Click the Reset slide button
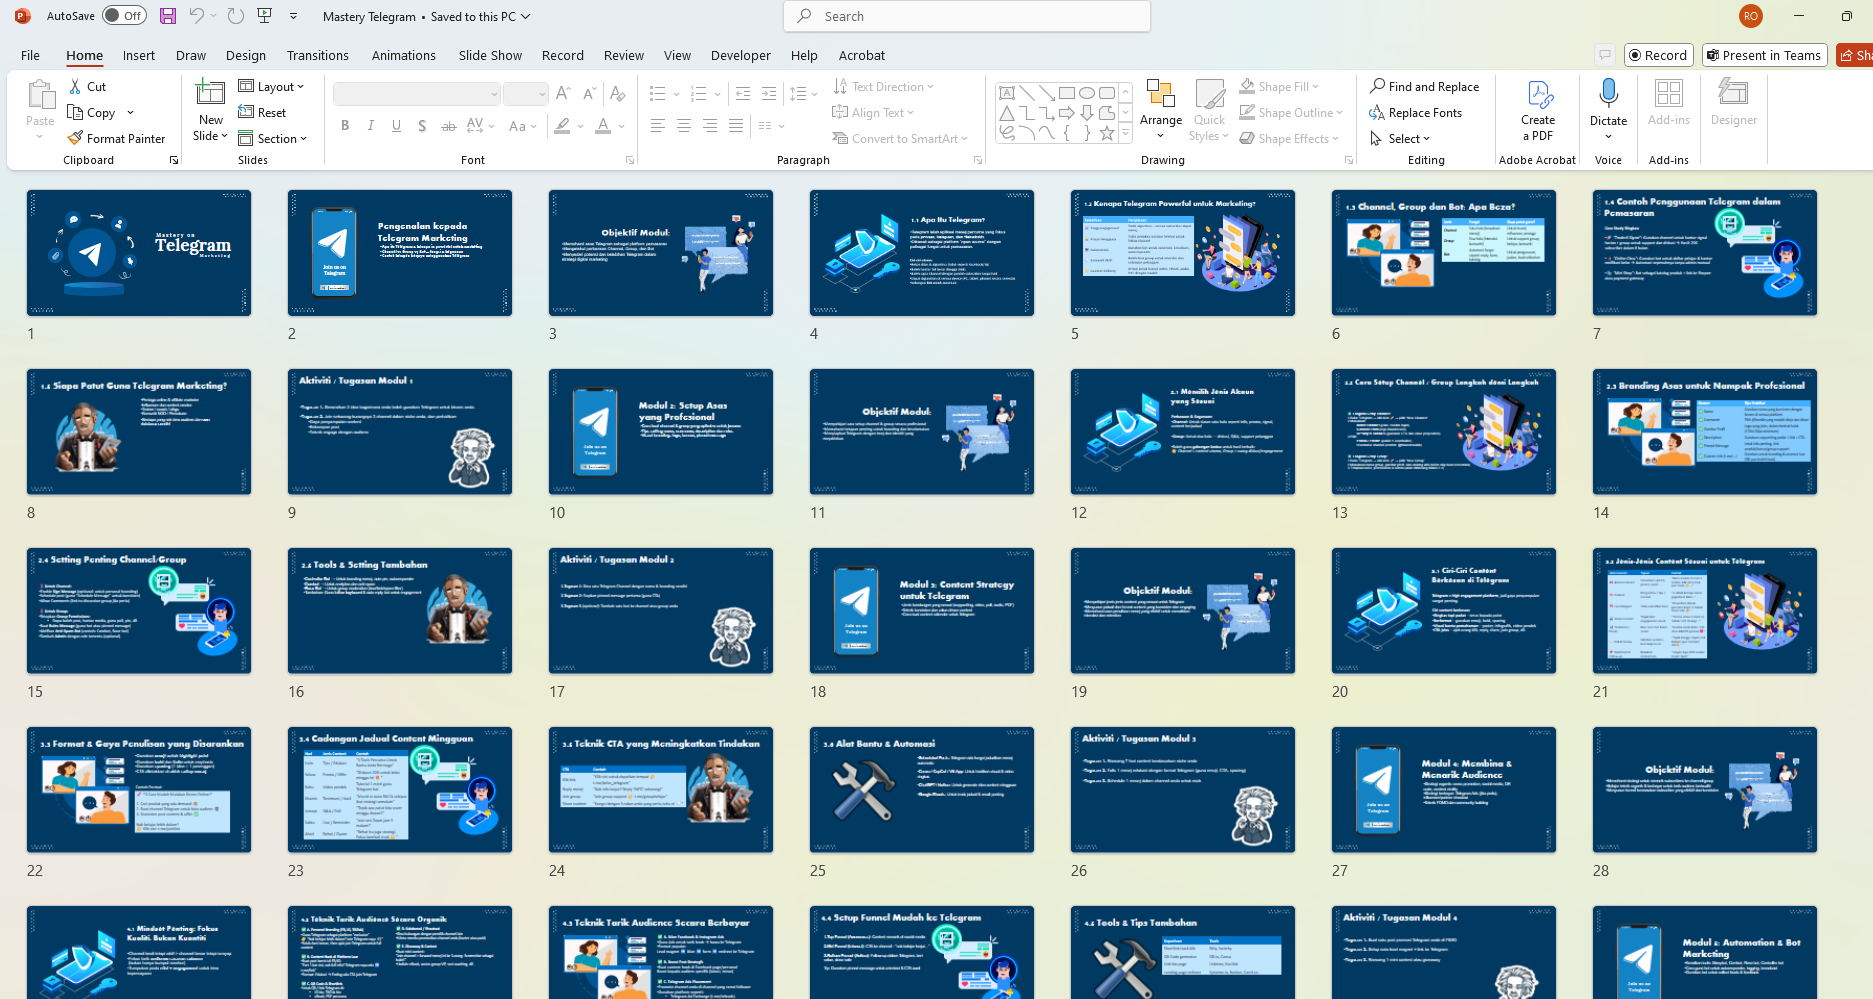Image resolution: width=1873 pixels, height=999 pixels. [x=262, y=113]
